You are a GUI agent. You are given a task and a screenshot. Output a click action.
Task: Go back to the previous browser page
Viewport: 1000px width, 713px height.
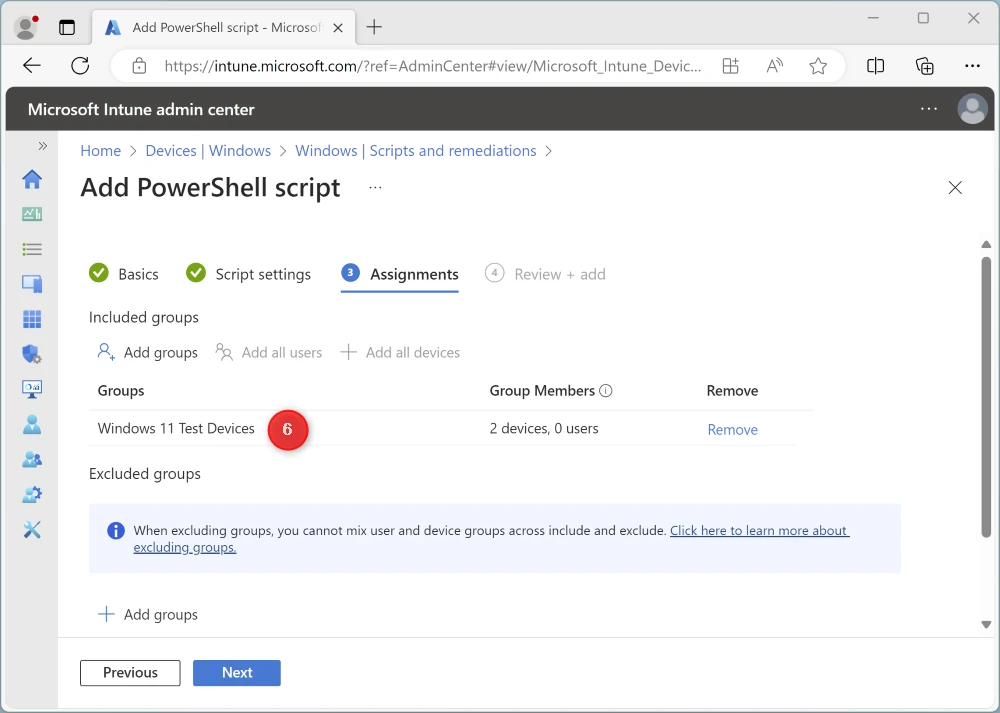click(x=32, y=65)
